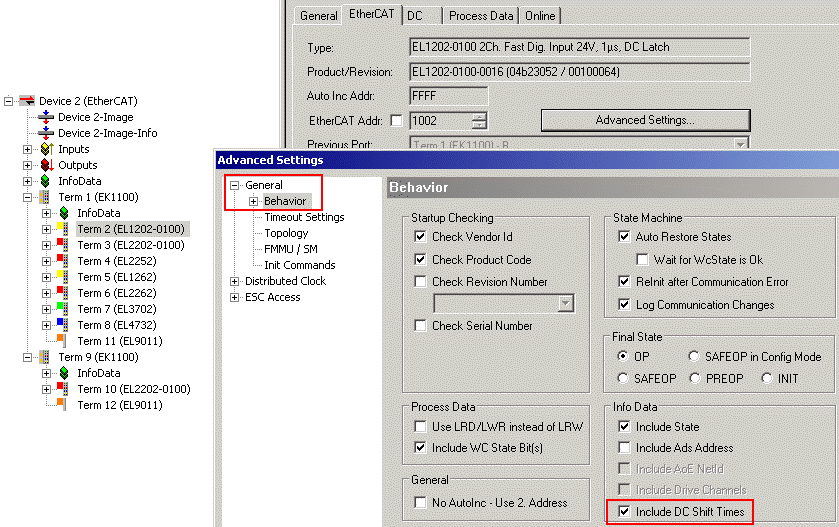Select OP final state radio button
Image resolution: width=839 pixels, height=527 pixels.
(x=623, y=356)
